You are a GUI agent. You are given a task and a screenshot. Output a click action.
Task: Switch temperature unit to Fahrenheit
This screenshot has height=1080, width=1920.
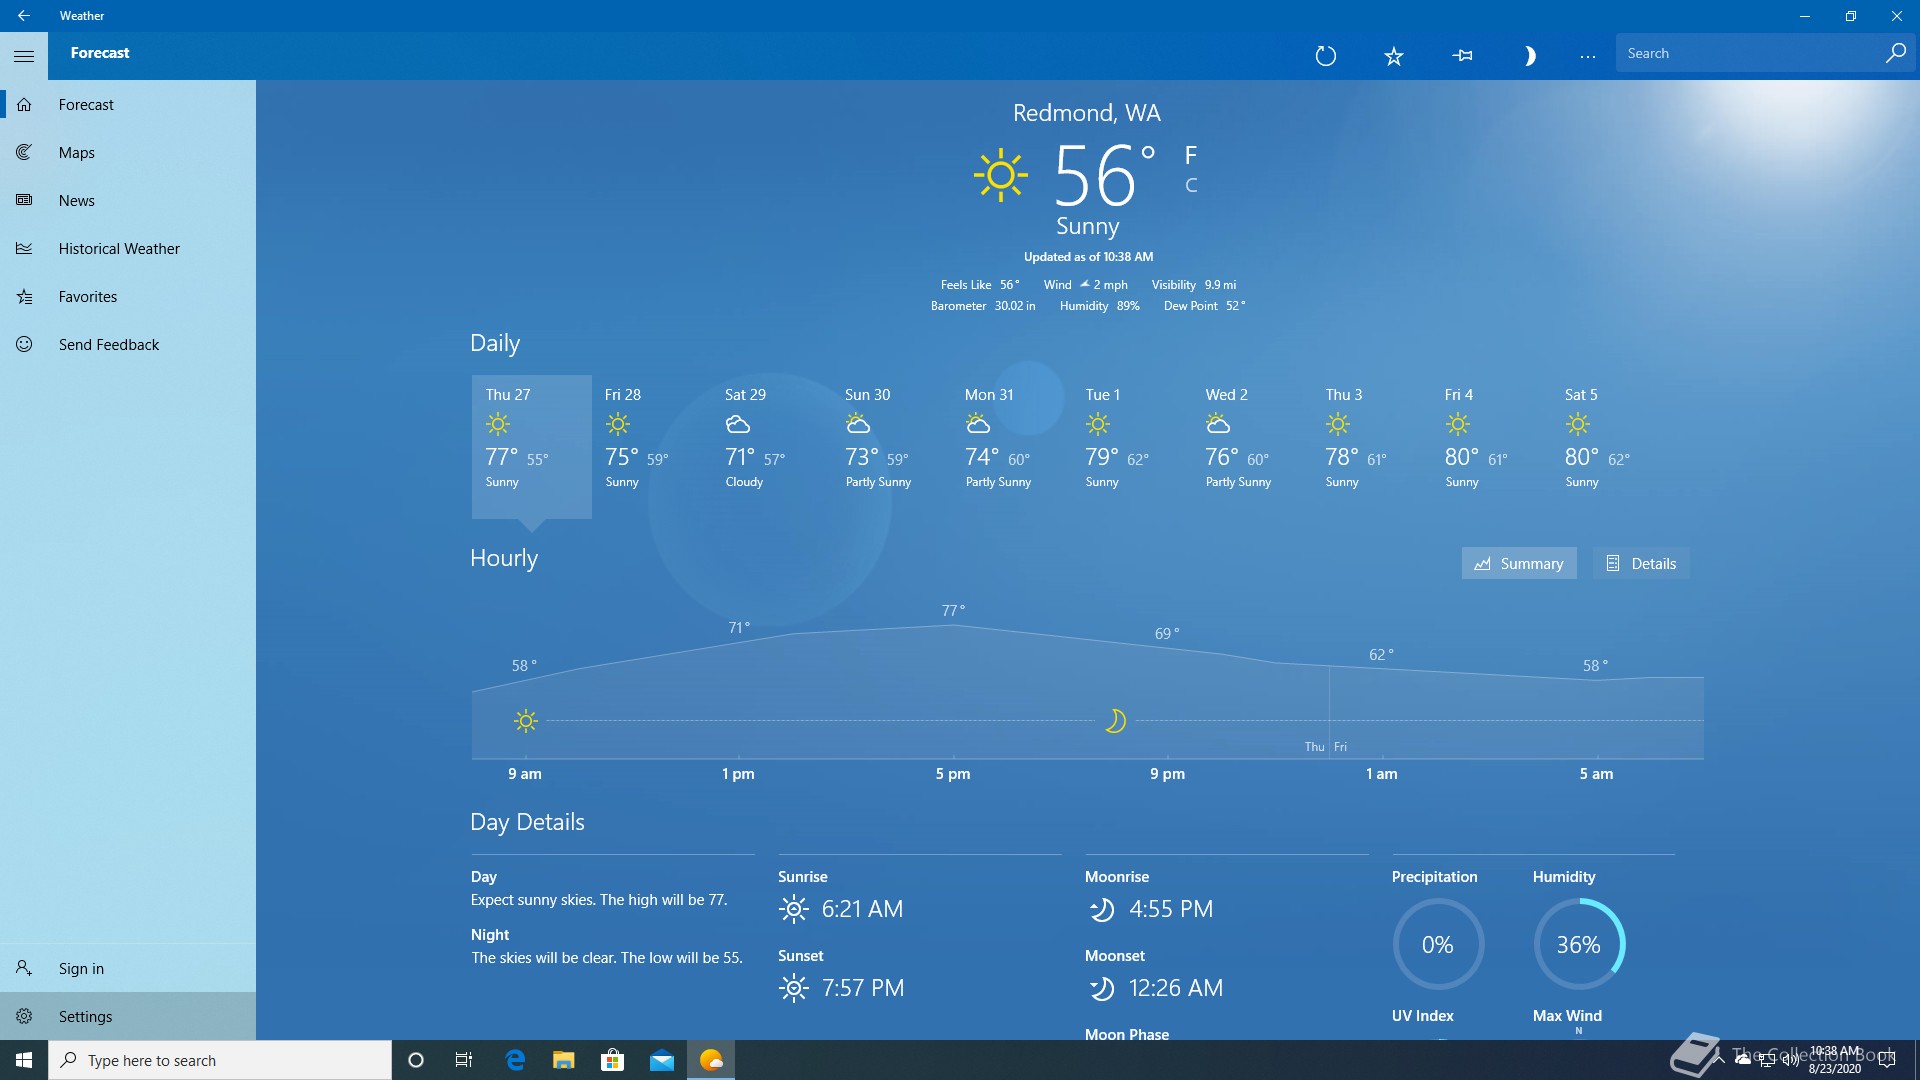(1190, 155)
